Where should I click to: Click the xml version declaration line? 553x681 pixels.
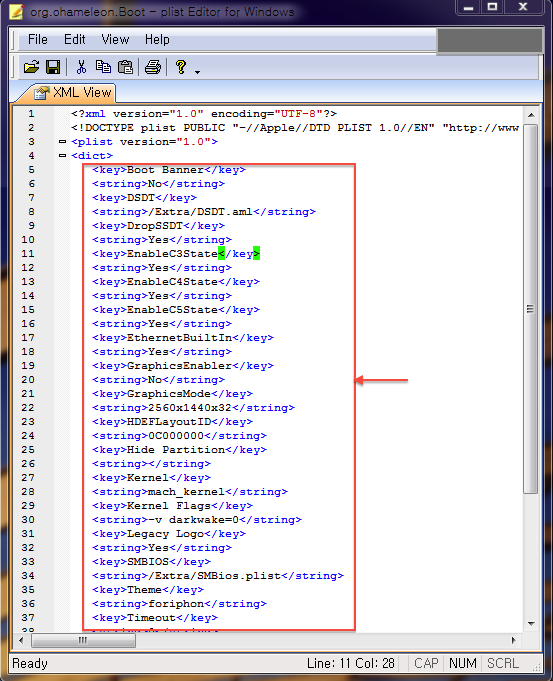click(204, 114)
